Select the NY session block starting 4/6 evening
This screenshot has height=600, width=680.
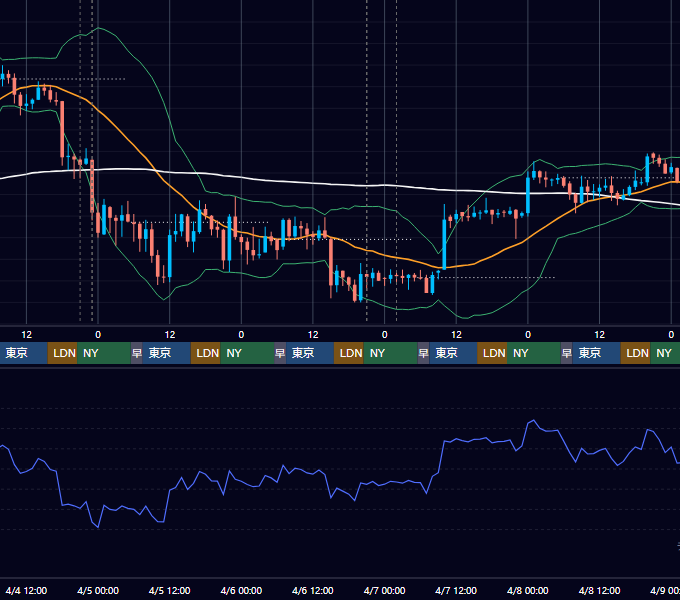click(x=390, y=353)
